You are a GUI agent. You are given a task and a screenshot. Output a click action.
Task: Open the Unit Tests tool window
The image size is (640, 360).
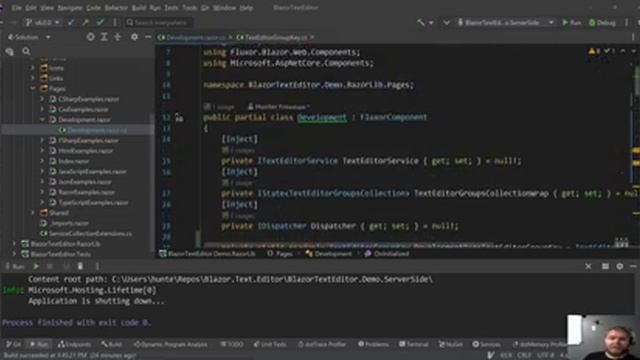click(270, 344)
